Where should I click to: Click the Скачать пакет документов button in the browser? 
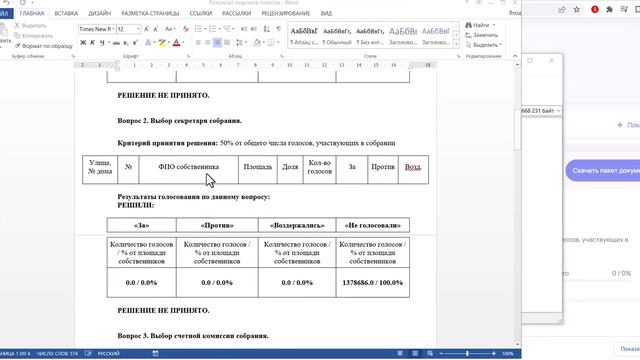602,171
